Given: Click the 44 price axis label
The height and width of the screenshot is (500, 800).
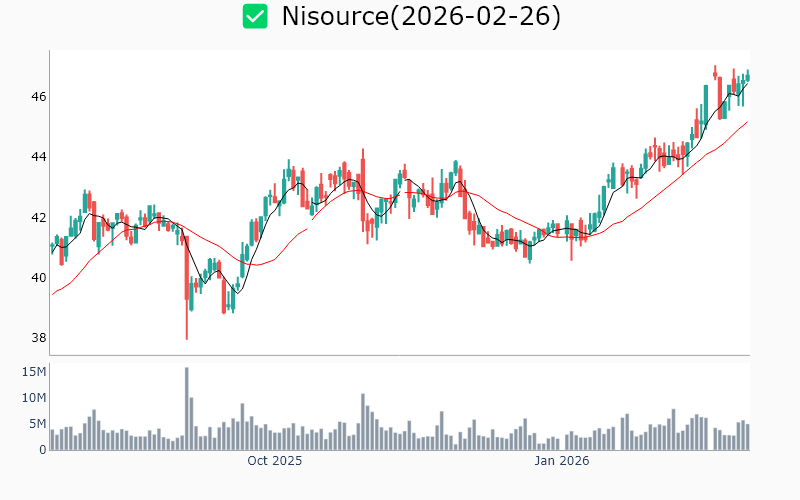Looking at the screenshot, I should pos(36,157).
